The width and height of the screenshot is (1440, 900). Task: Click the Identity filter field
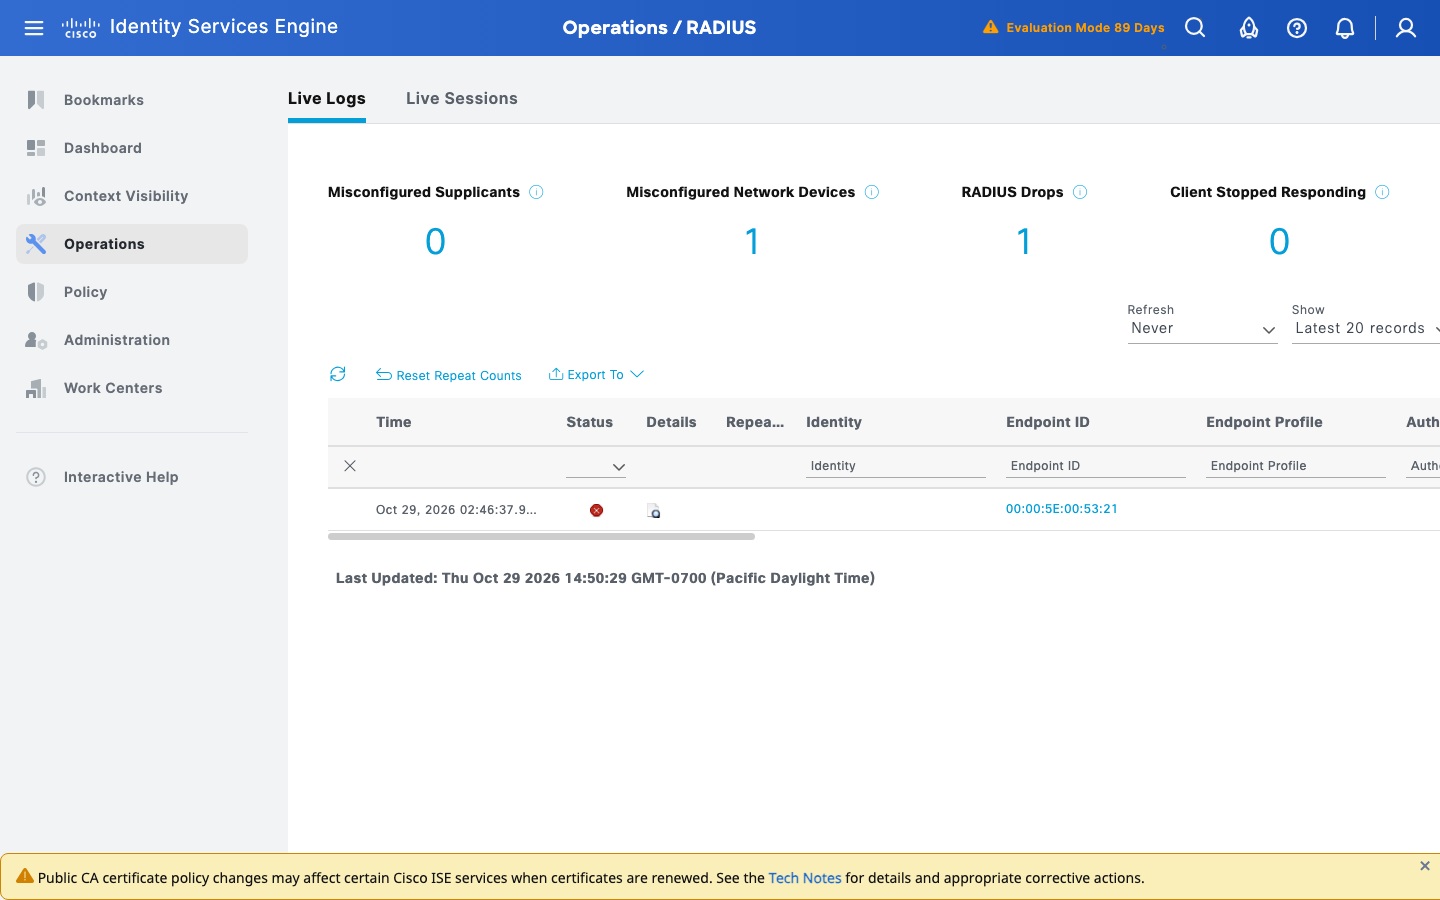pyautogui.click(x=896, y=466)
